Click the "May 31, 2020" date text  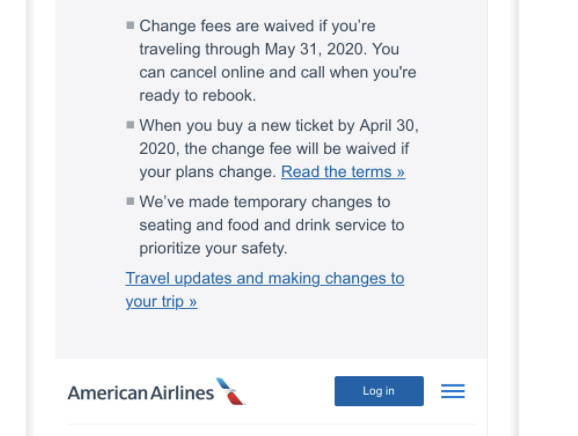315,49
